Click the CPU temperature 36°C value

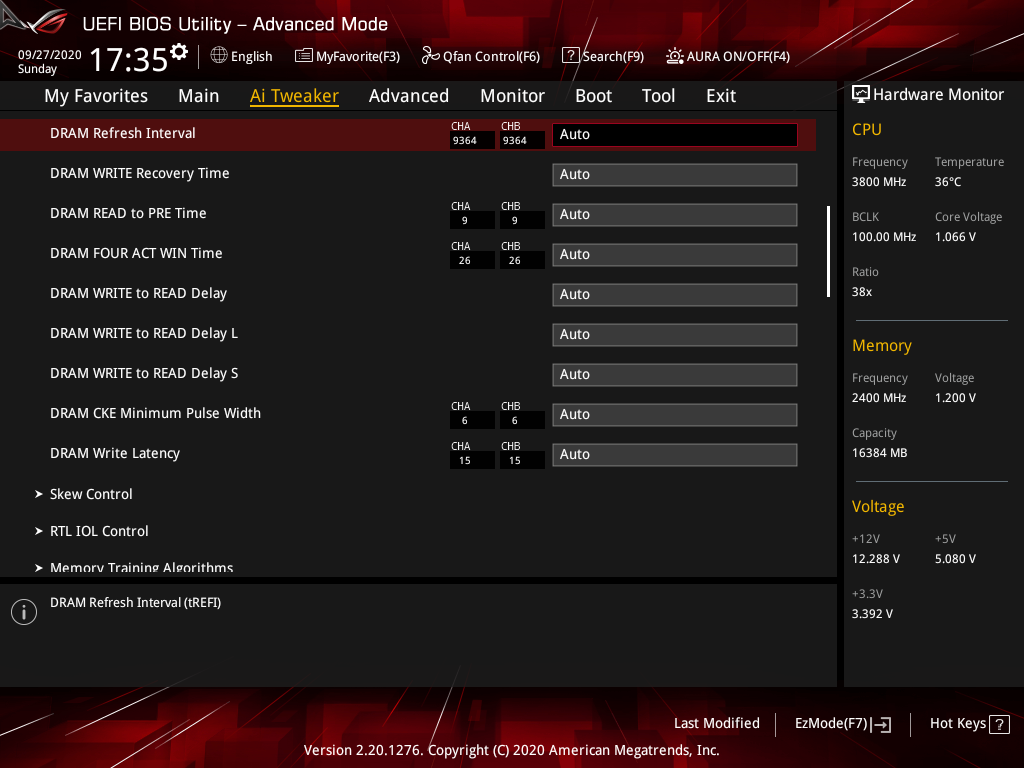(948, 182)
